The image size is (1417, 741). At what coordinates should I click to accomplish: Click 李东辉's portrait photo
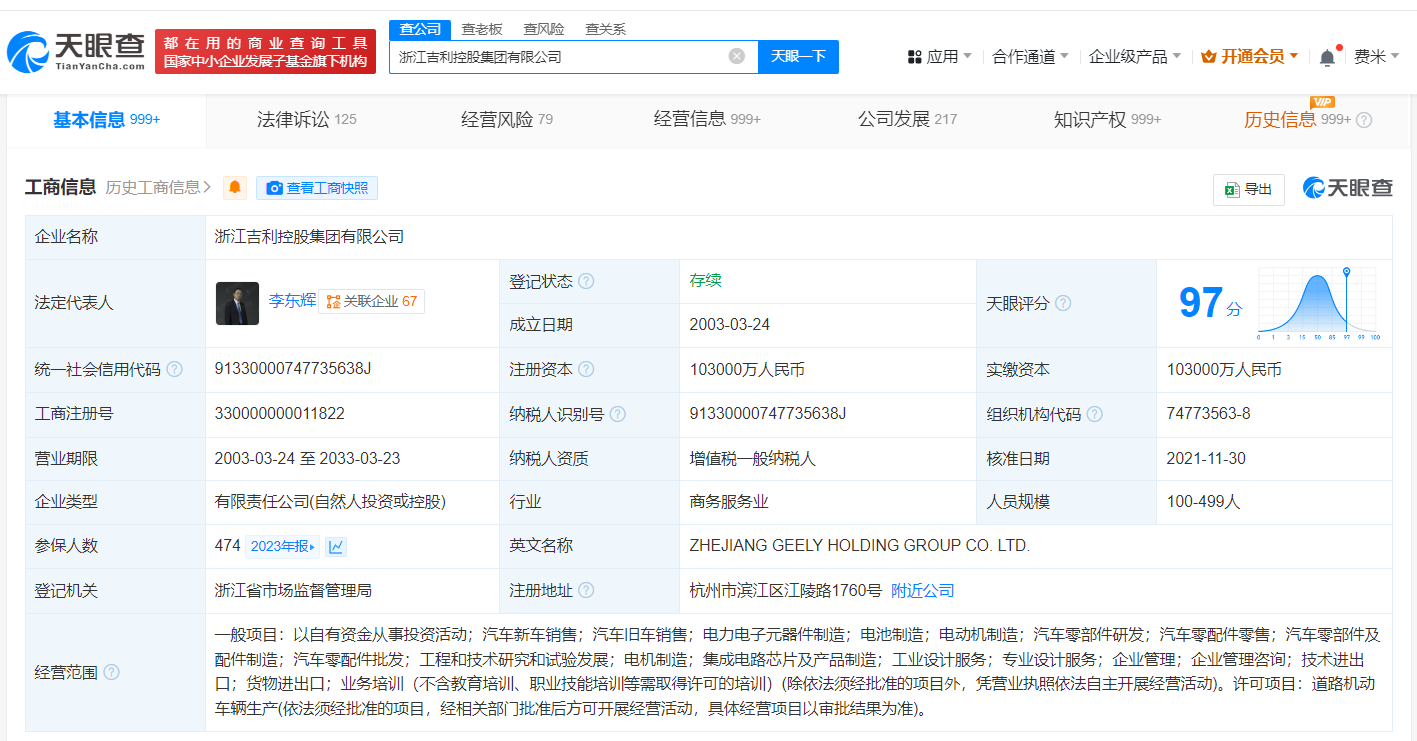(237, 303)
